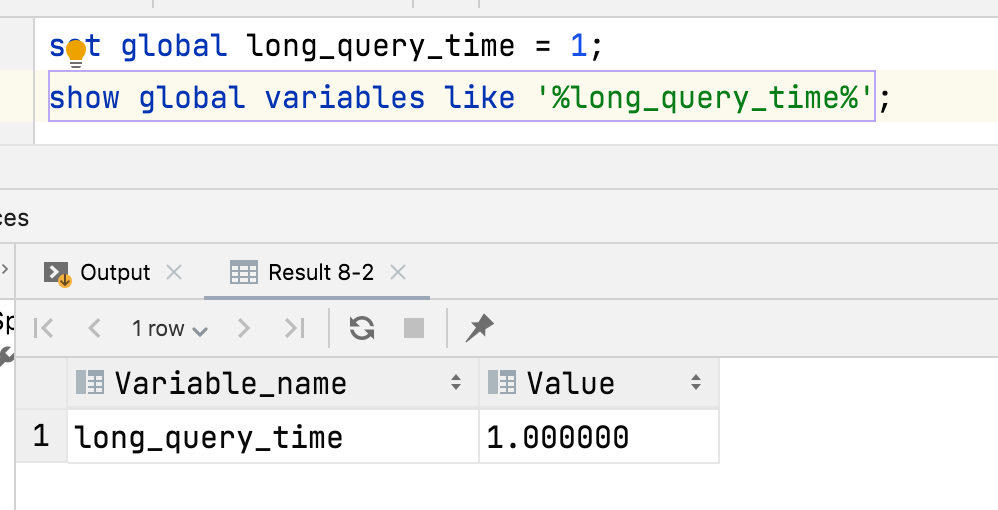
Task: Close the Result 8-2 tab
Action: click(x=398, y=273)
